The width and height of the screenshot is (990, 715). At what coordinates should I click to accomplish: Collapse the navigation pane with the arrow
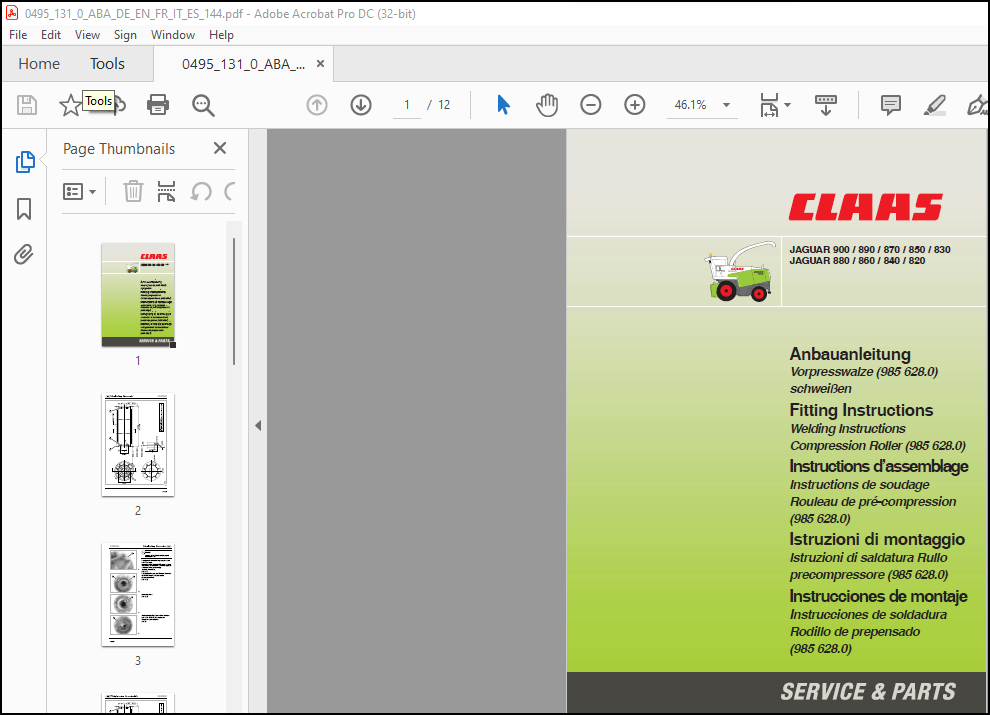click(258, 425)
